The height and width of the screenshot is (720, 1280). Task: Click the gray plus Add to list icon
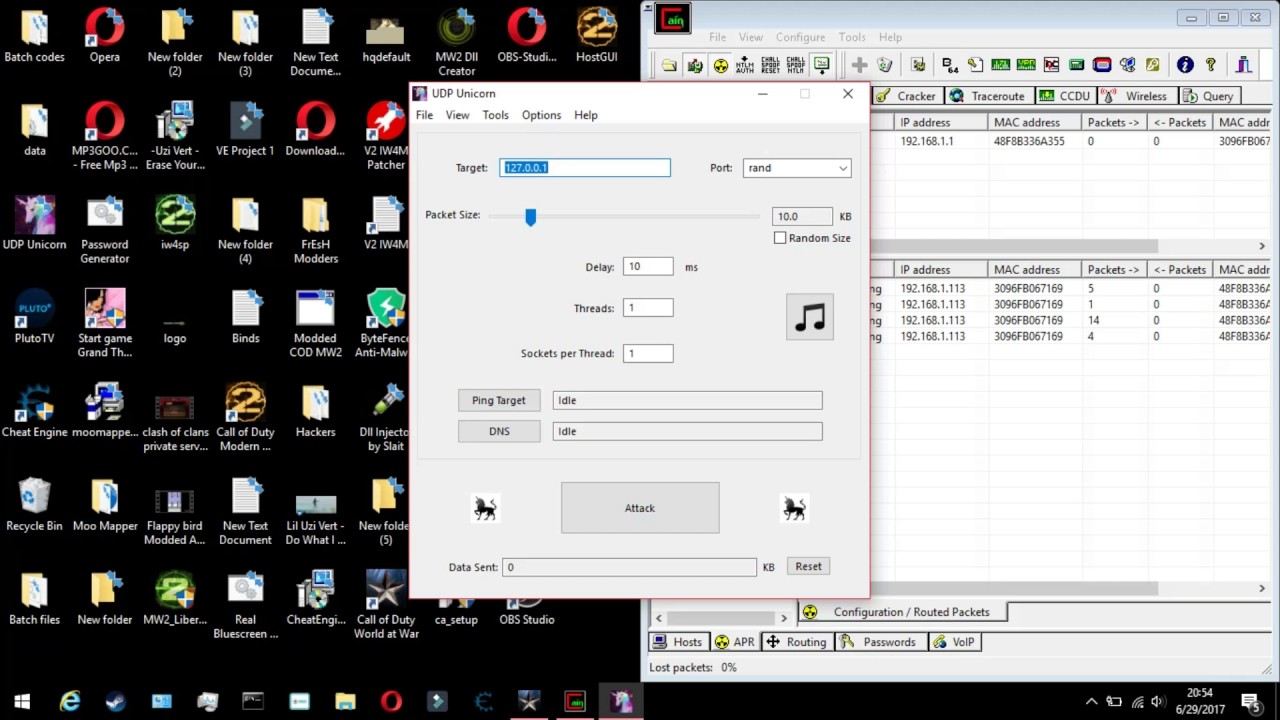[859, 65]
